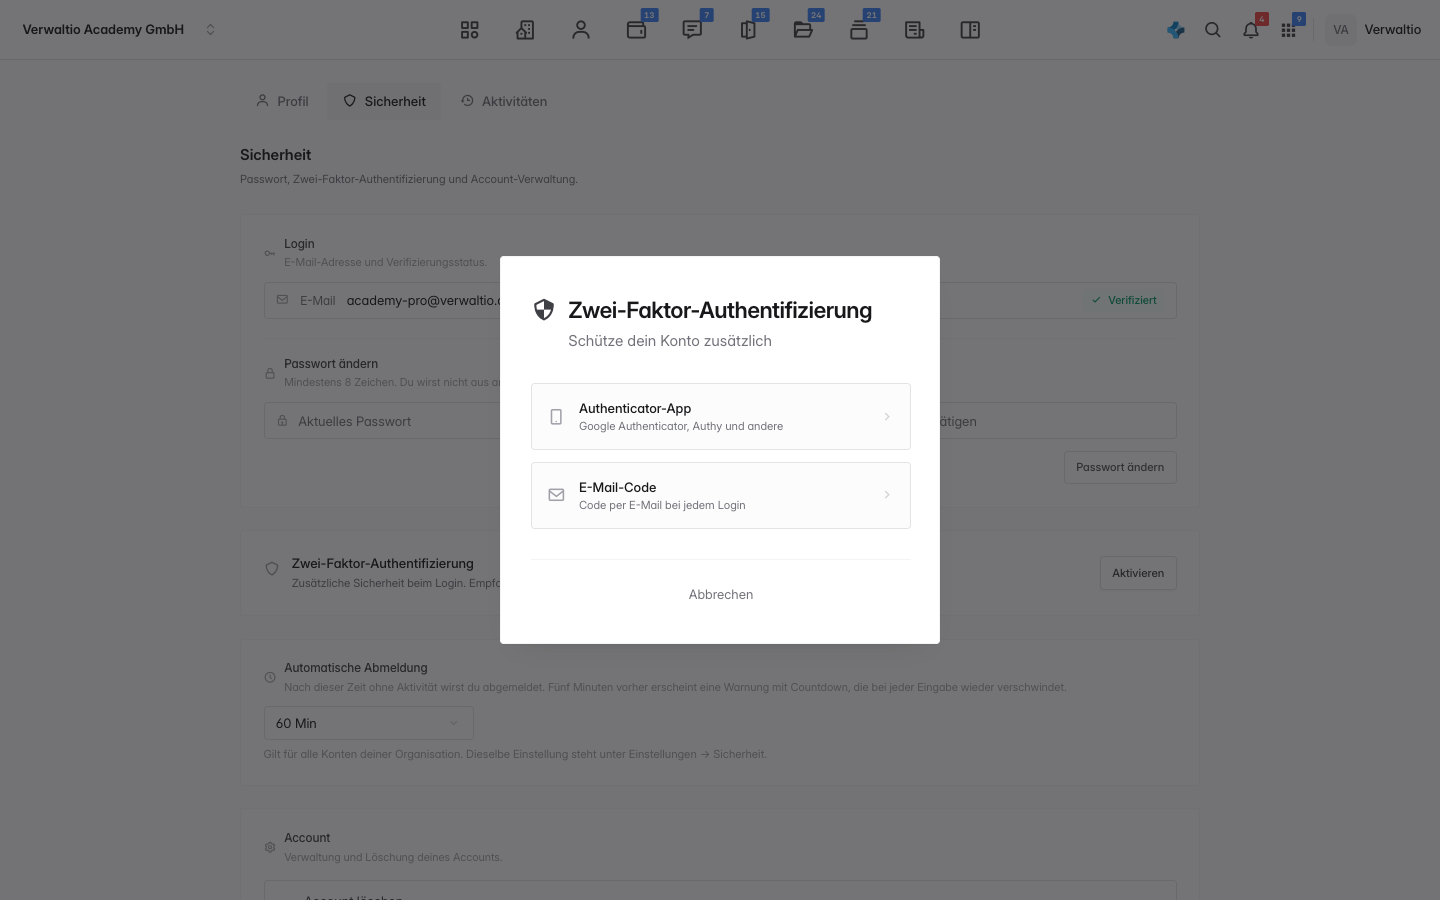1440x900 pixels.
Task: Choose the E-Mail-Code option
Action: (x=721, y=495)
